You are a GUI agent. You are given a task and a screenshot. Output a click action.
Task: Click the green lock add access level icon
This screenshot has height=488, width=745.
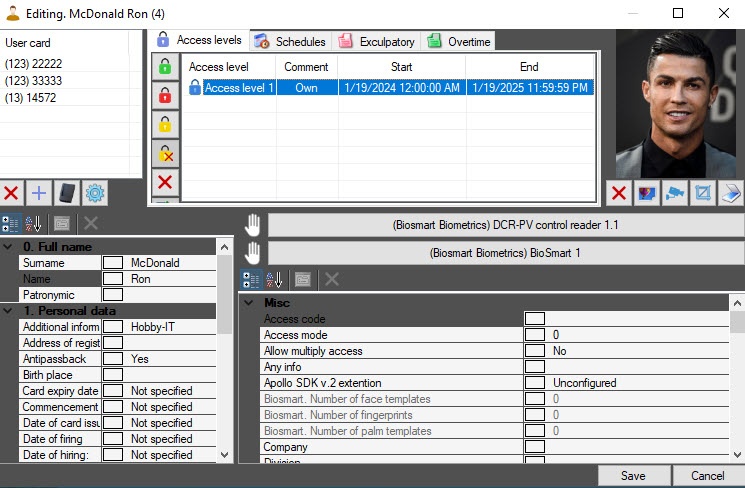tap(165, 66)
